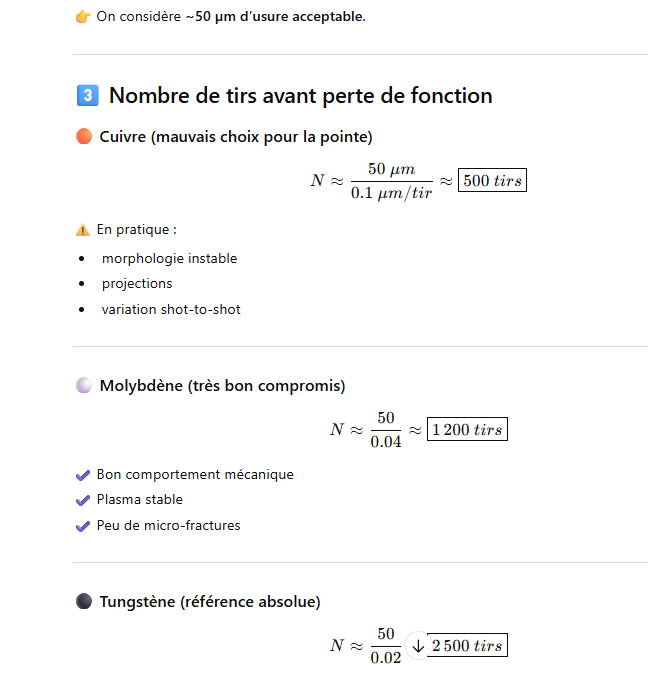The height and width of the screenshot is (680, 648).
Task: Click the boxed 500 tirs result
Action: click(x=492, y=181)
